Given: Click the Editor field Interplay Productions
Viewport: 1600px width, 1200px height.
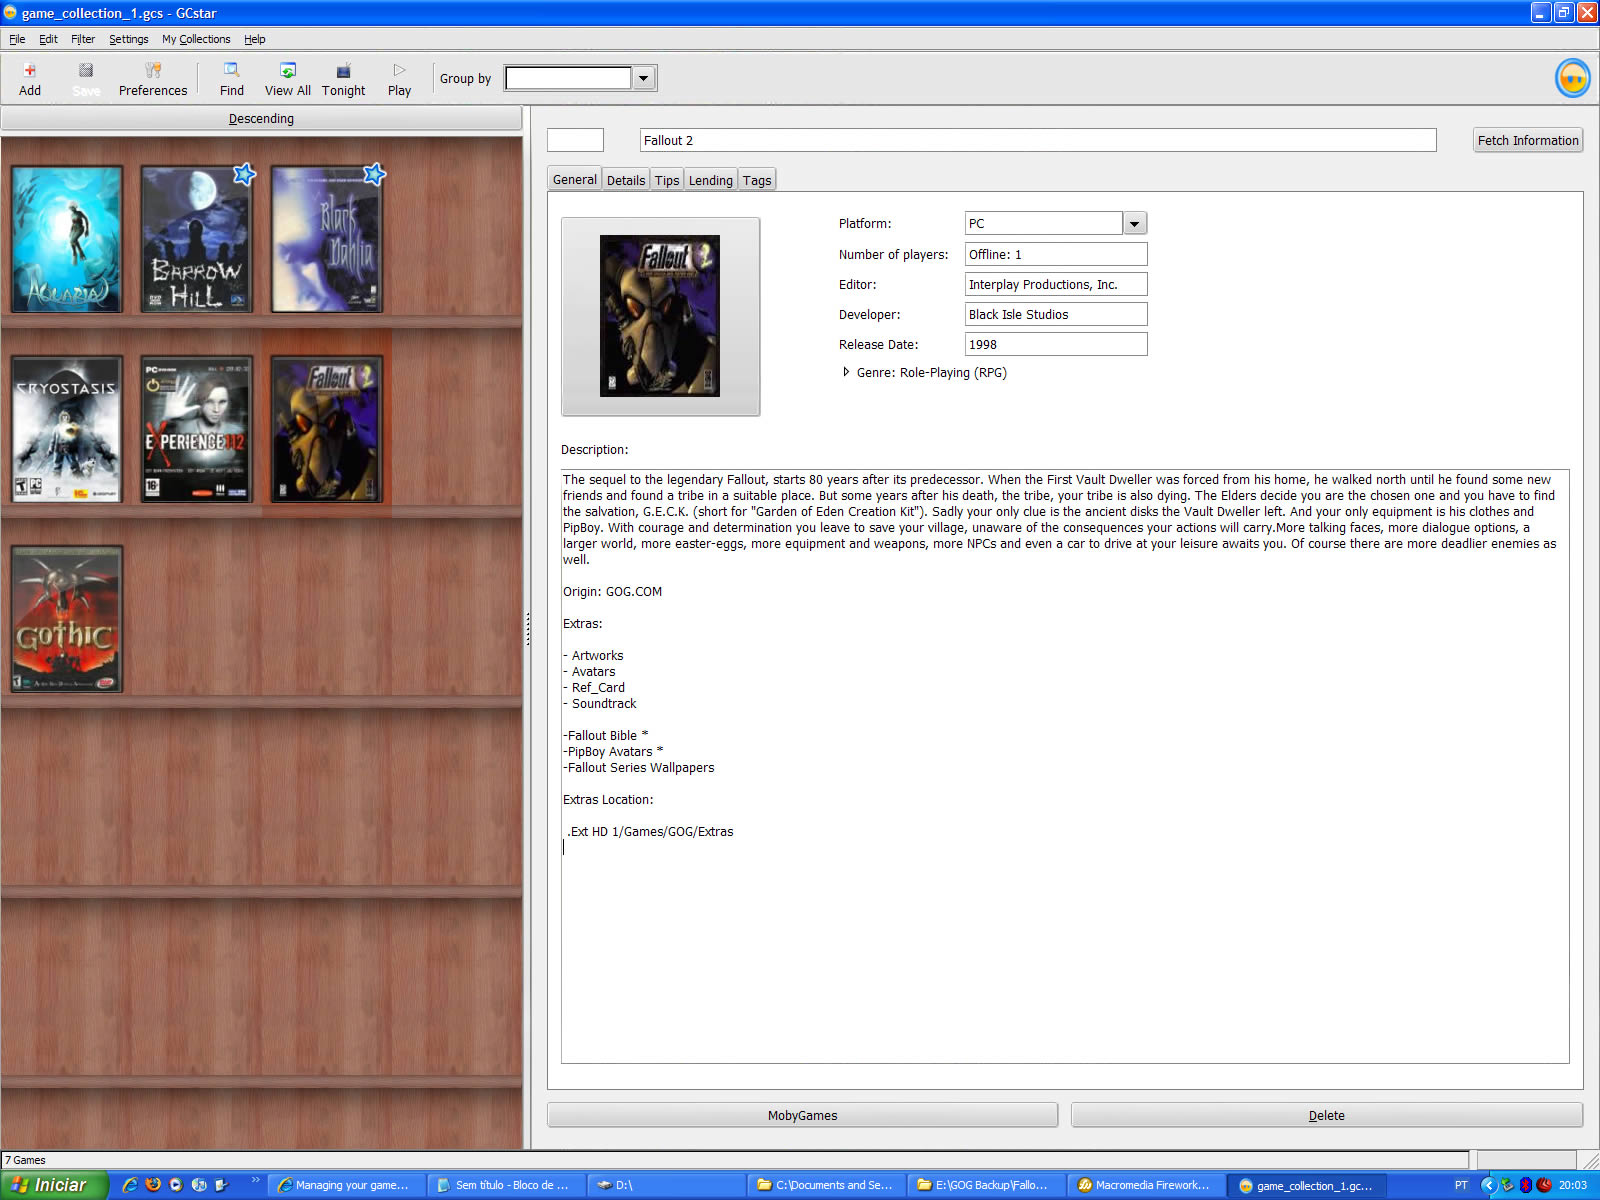Looking at the screenshot, I should tap(1056, 284).
